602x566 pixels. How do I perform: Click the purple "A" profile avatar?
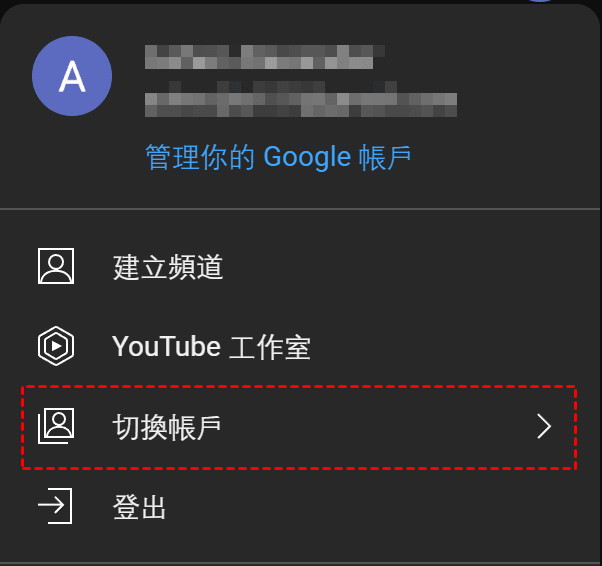click(x=72, y=76)
